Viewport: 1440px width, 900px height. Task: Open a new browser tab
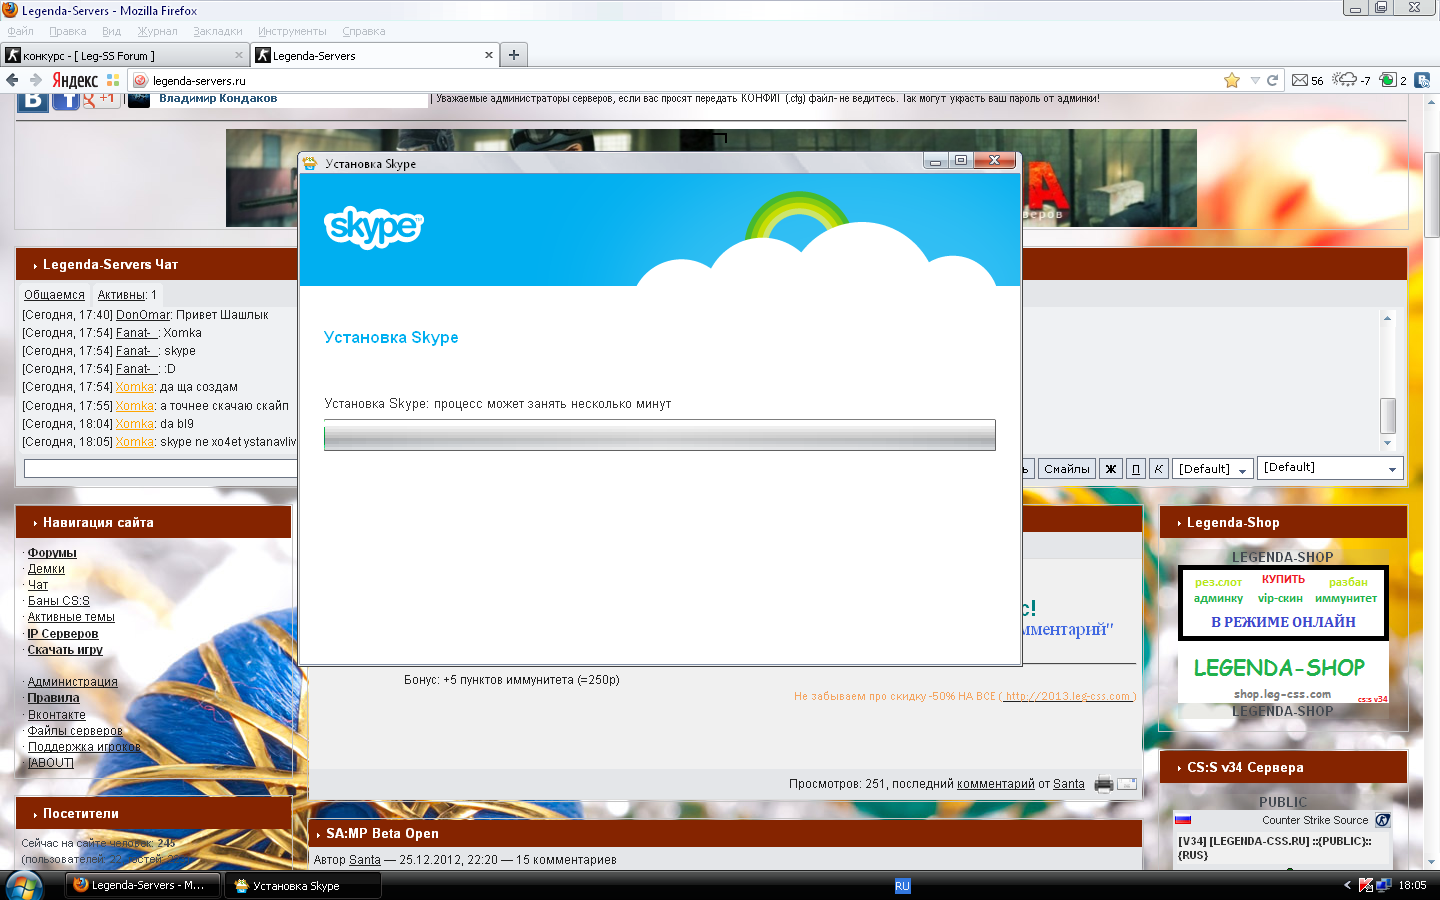pyautogui.click(x=514, y=55)
